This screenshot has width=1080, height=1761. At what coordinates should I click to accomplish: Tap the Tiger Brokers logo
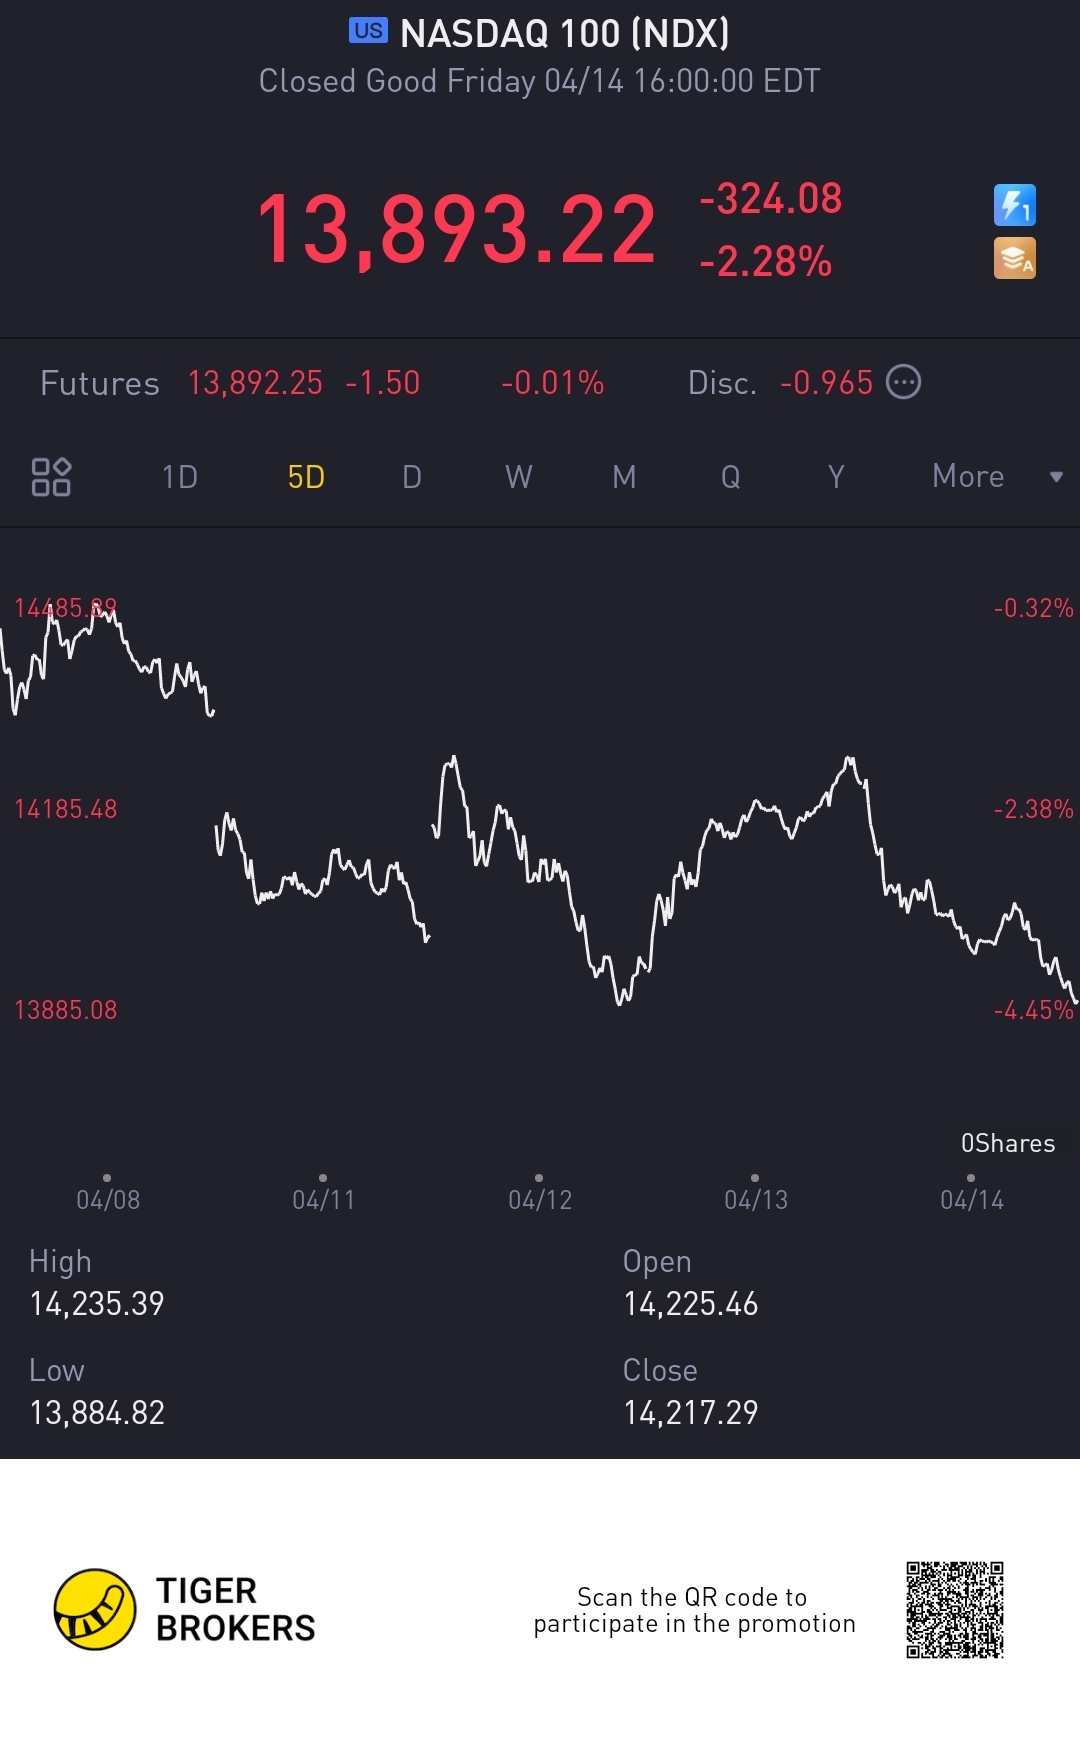95,1609
